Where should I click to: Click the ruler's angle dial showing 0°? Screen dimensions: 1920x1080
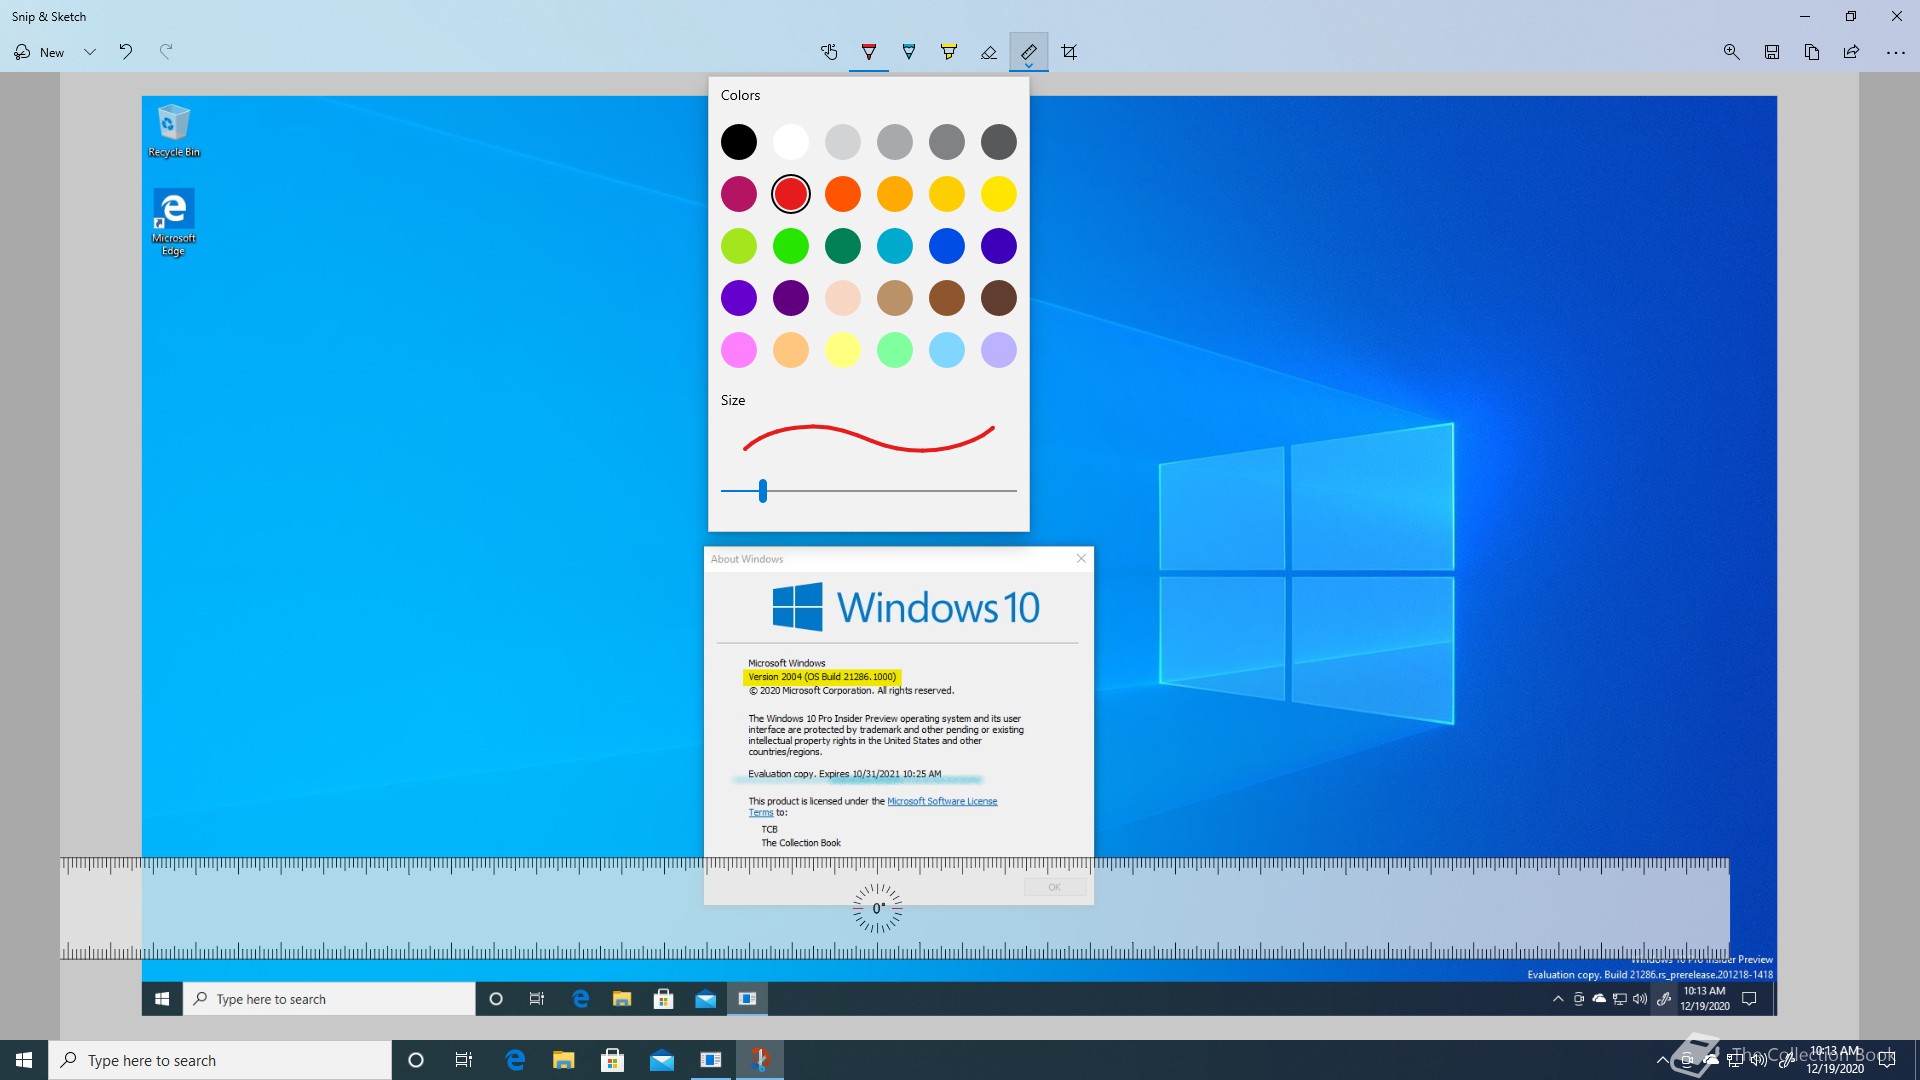click(x=877, y=908)
